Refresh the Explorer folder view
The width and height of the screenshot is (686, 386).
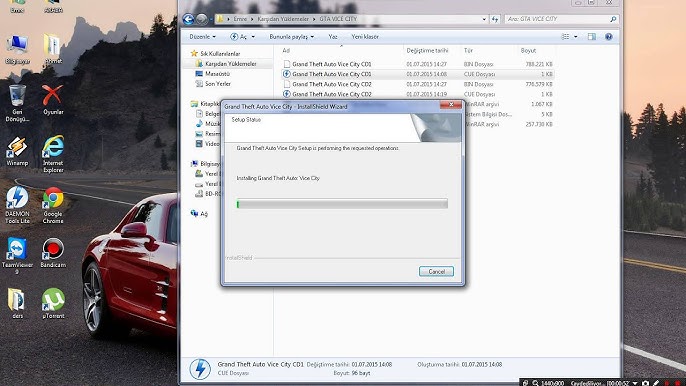point(495,19)
